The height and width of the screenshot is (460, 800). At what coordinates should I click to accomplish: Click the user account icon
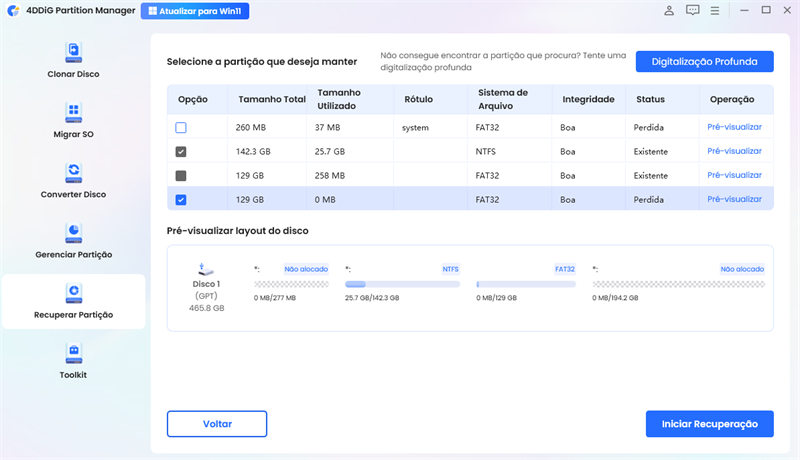668,11
